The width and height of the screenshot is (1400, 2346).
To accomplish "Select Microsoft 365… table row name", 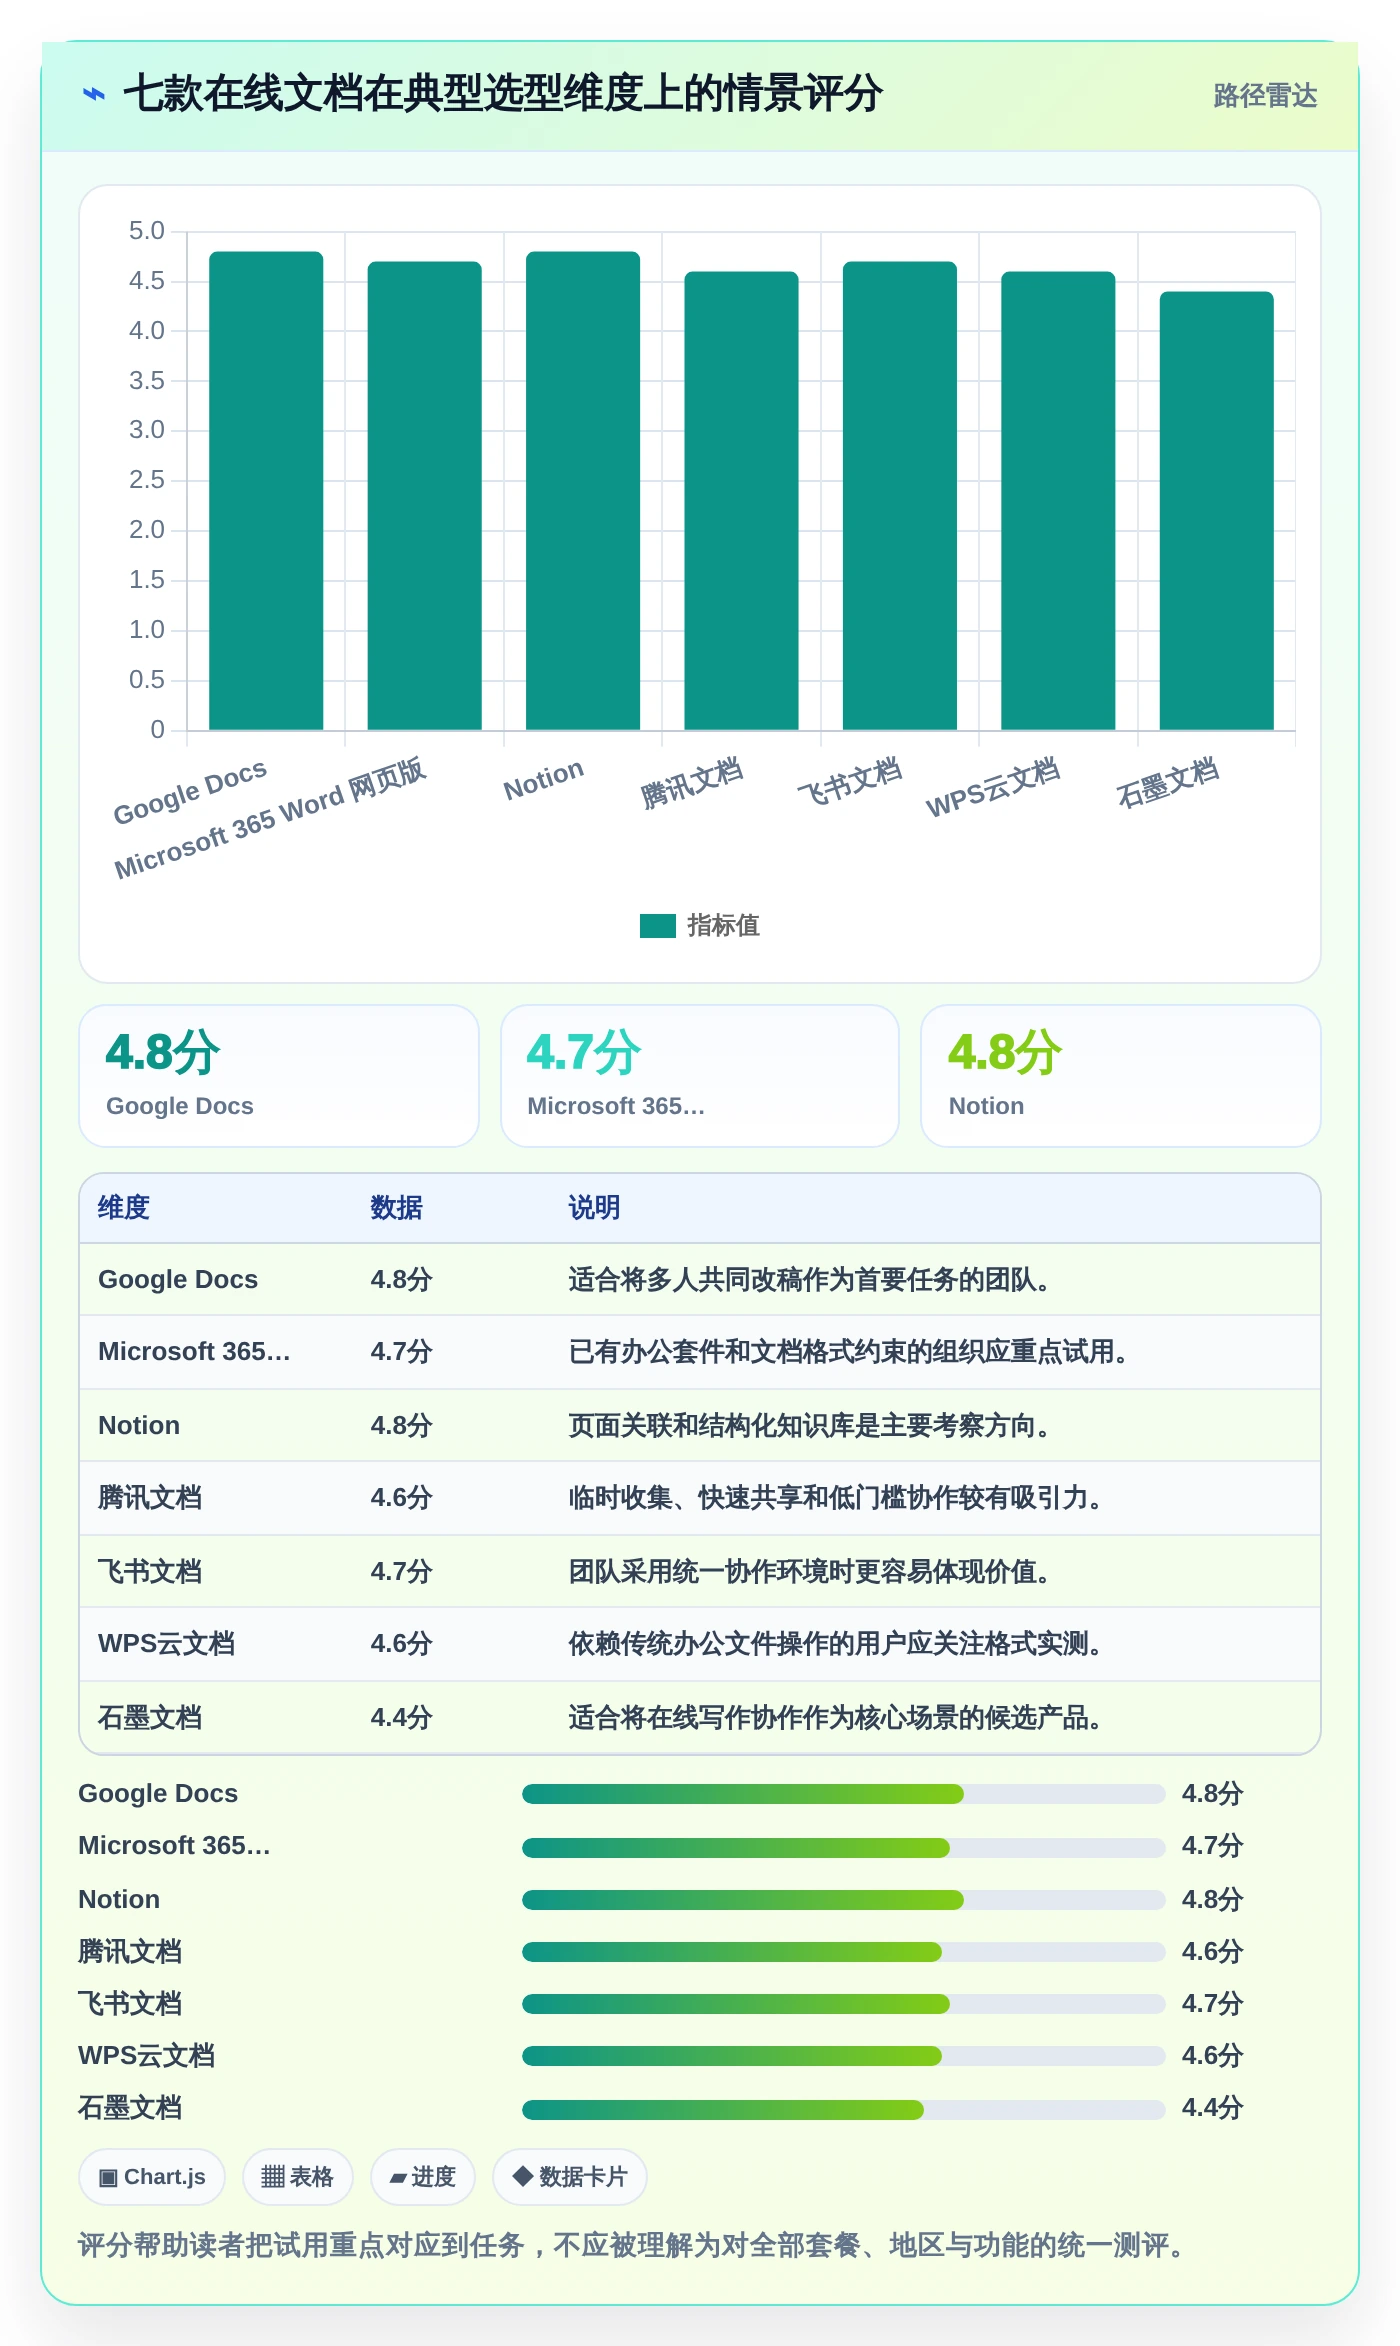I will [x=194, y=1352].
